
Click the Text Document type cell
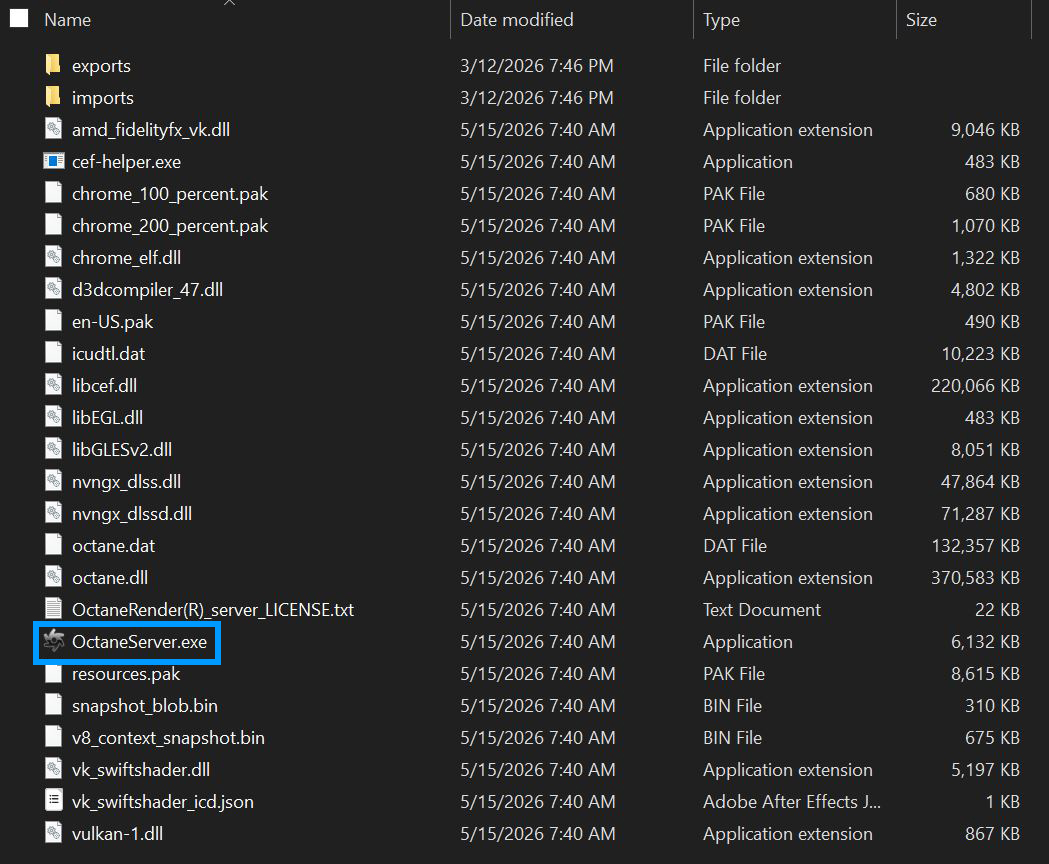(761, 610)
